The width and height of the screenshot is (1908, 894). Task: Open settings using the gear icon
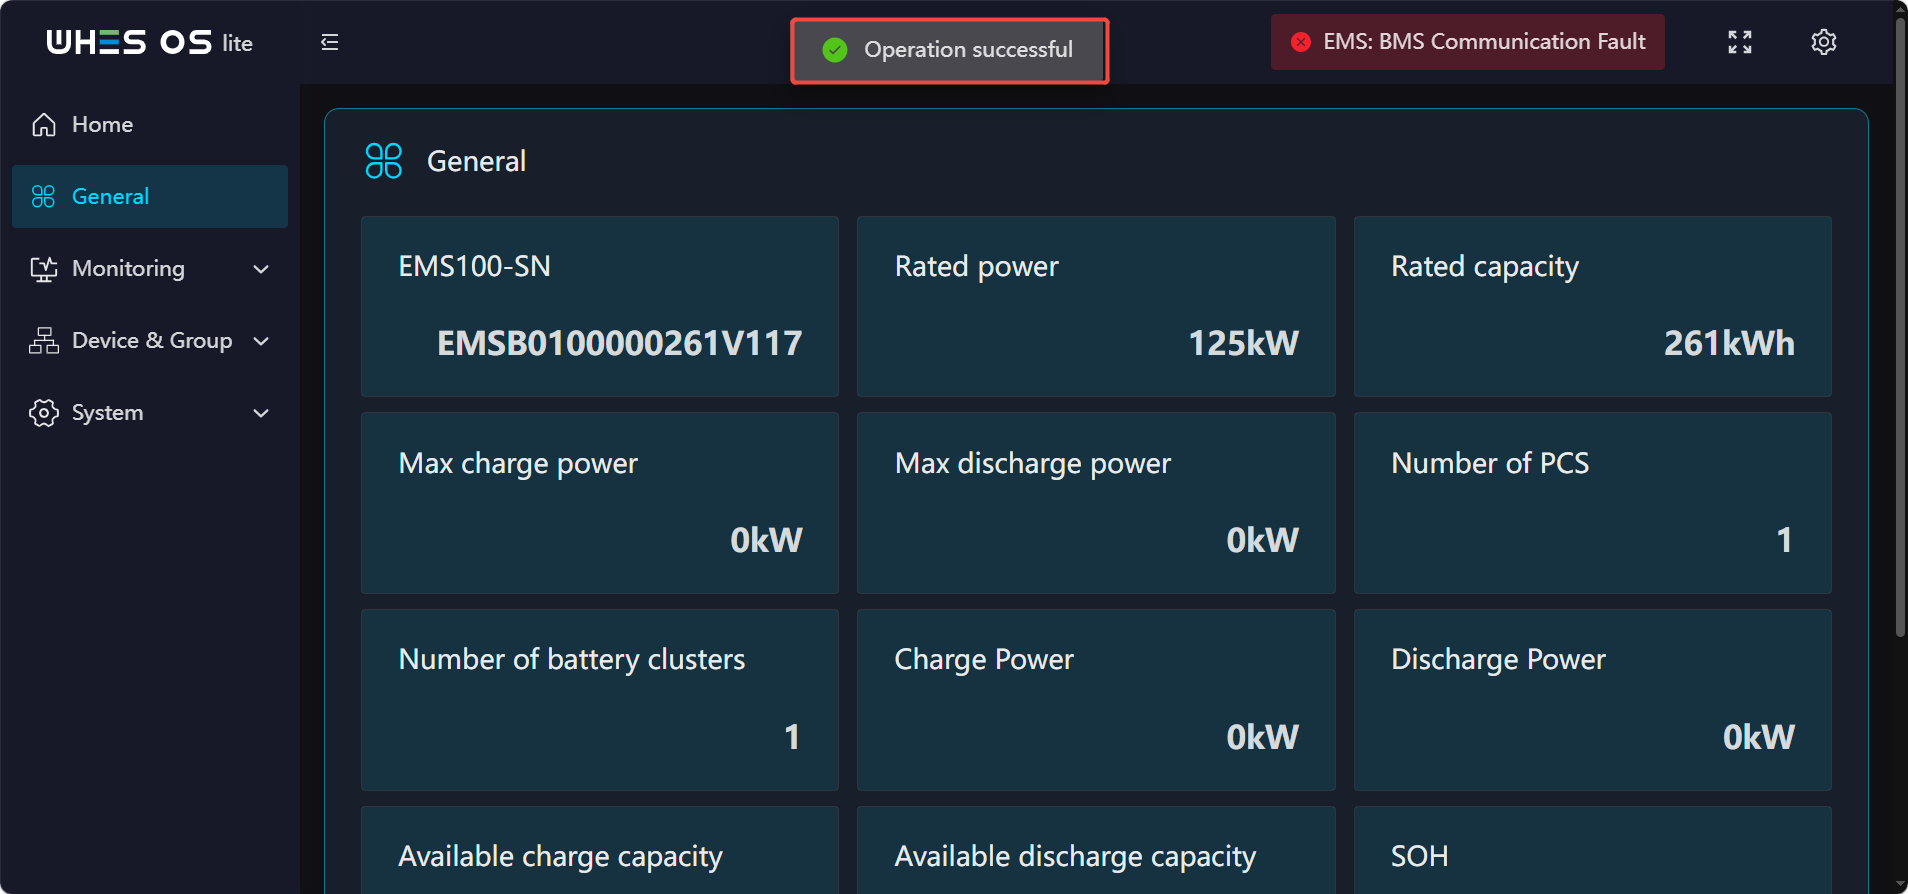[x=1824, y=42]
